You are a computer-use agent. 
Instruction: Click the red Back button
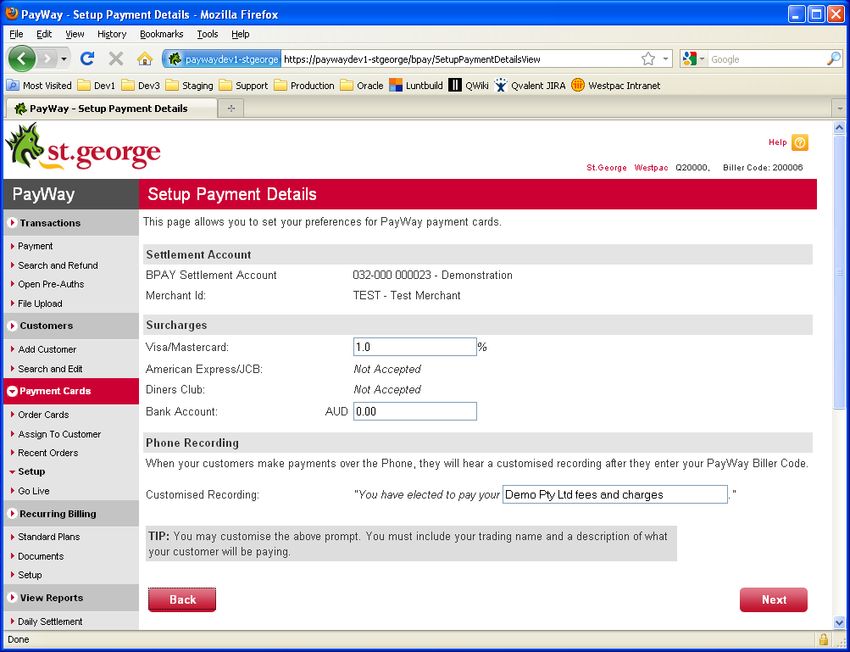182,599
